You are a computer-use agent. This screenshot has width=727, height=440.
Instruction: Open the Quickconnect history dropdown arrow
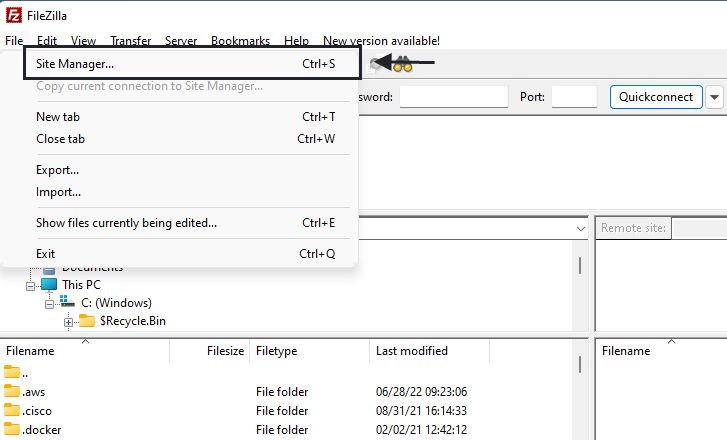714,97
